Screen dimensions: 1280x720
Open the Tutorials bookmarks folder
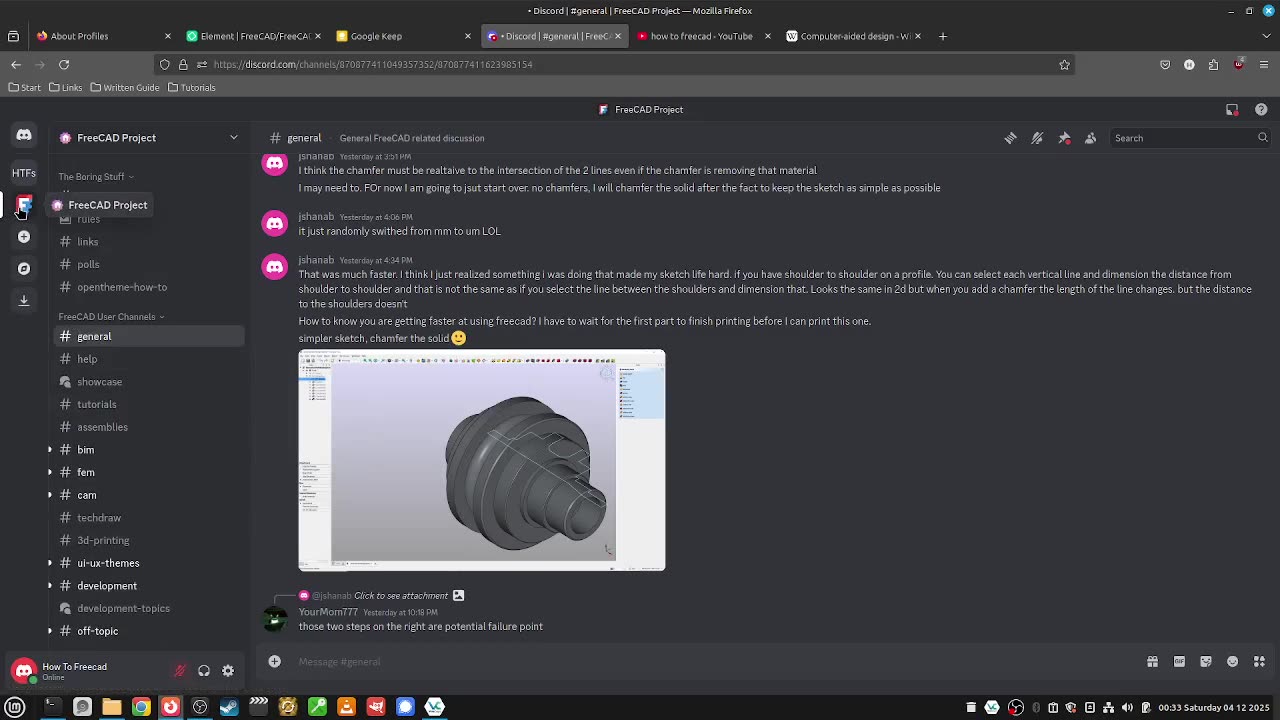pyautogui.click(x=191, y=88)
